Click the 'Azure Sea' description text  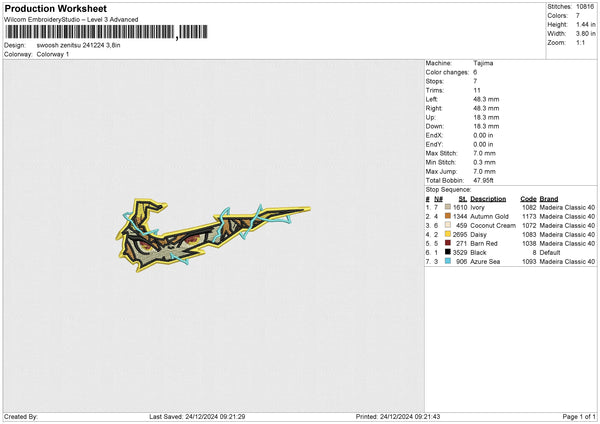pyautogui.click(x=485, y=261)
